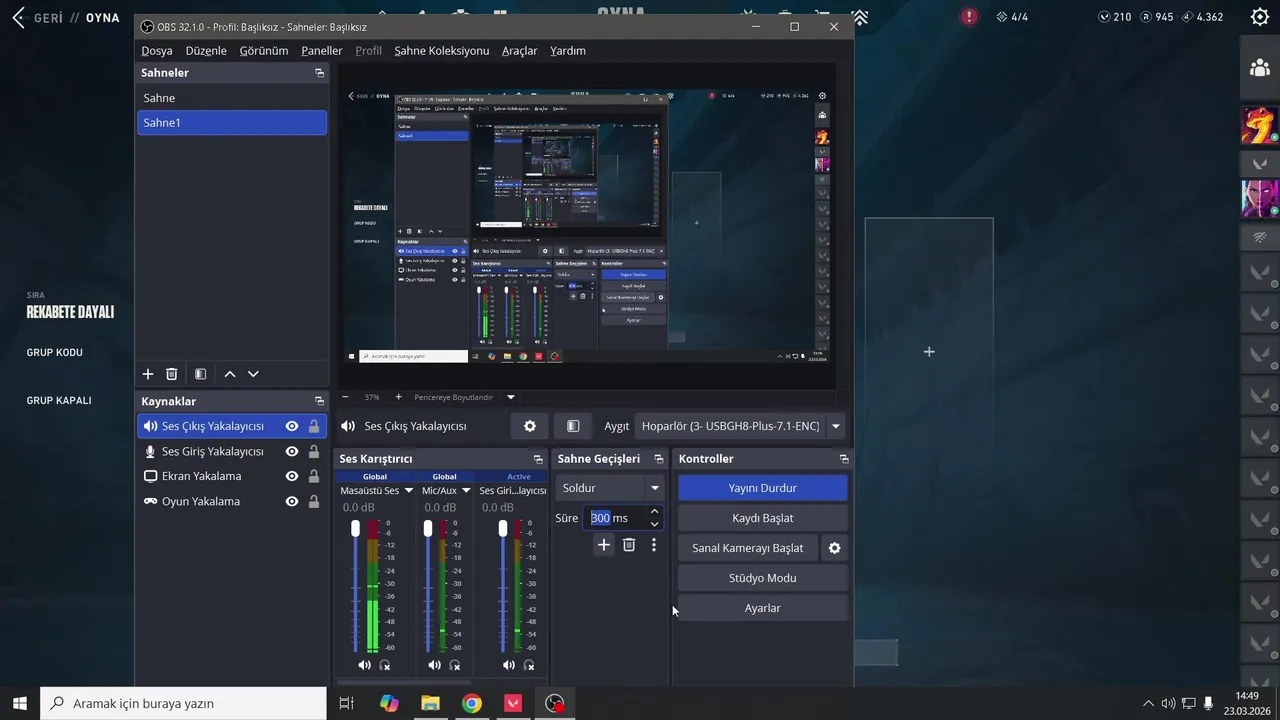
Task: Hide Ses Çıkış Yakalayıcısı source eye icon
Action: [x=292, y=426]
